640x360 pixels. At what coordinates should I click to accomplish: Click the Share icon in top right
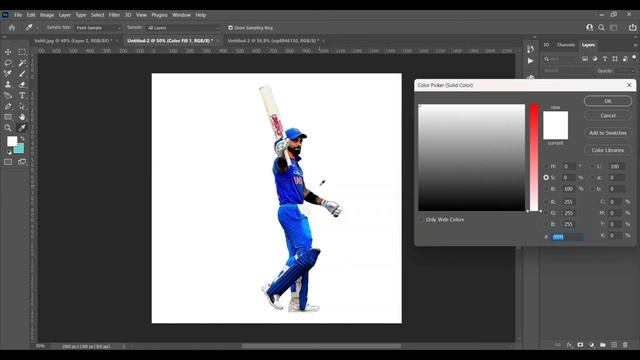click(x=632, y=28)
